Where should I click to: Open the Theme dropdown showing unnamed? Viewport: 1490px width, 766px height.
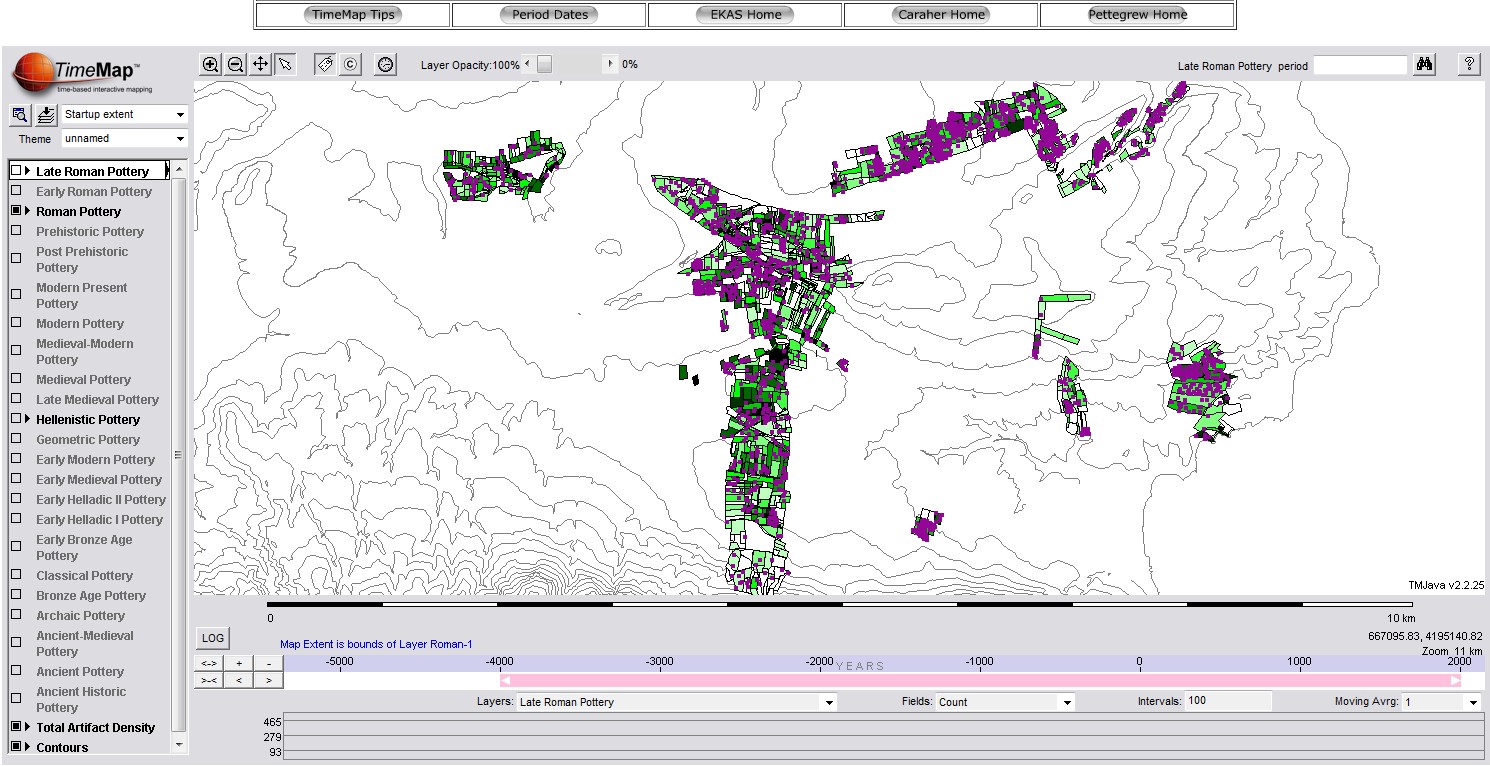pyautogui.click(x=124, y=139)
